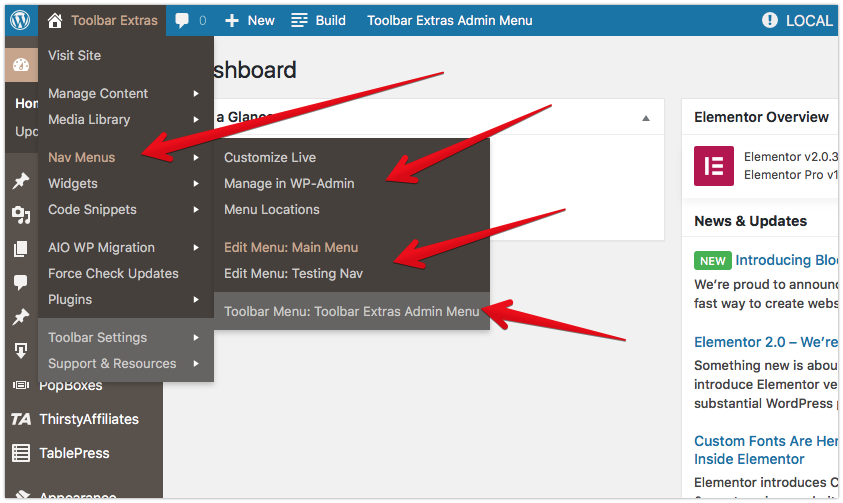Viewport: 843px width, 503px height.
Task: Open ThirstyAffiliates sidebar menu
Action: [89, 419]
